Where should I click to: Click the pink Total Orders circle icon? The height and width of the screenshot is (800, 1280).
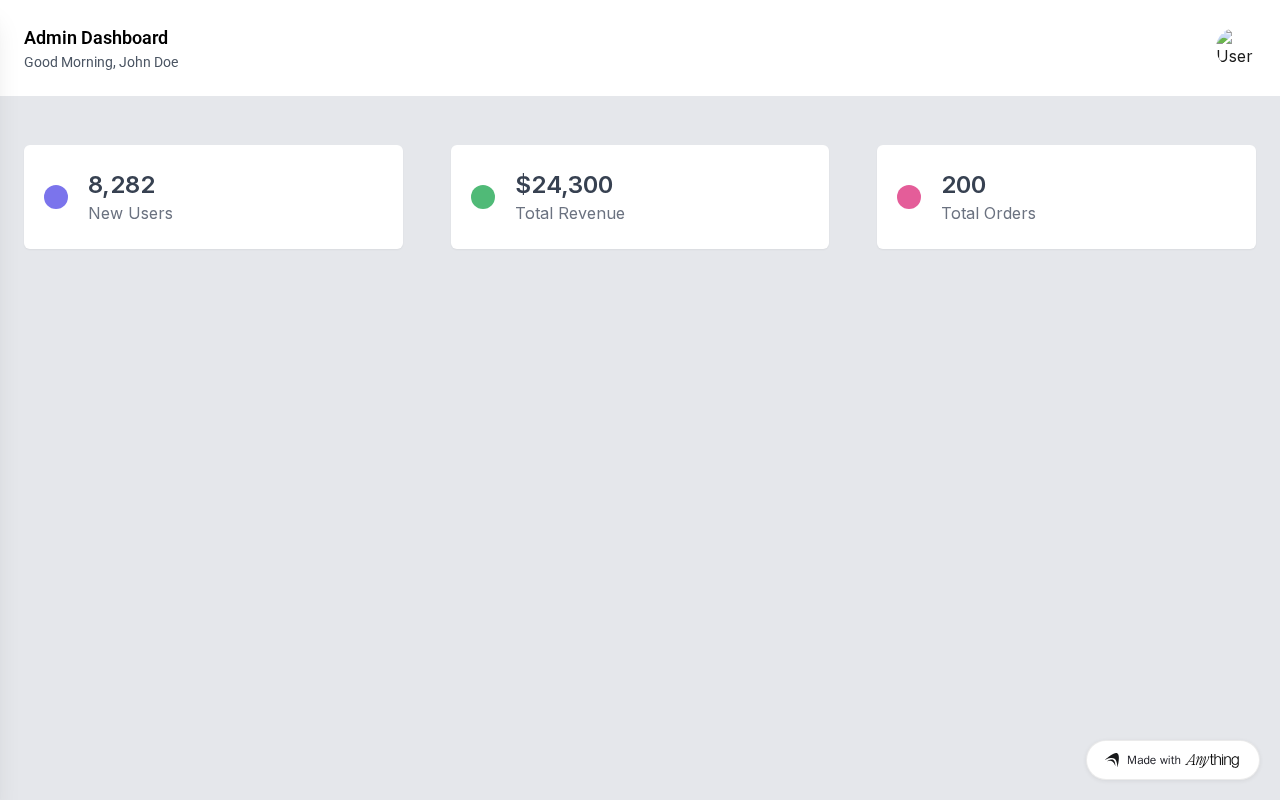tap(909, 197)
